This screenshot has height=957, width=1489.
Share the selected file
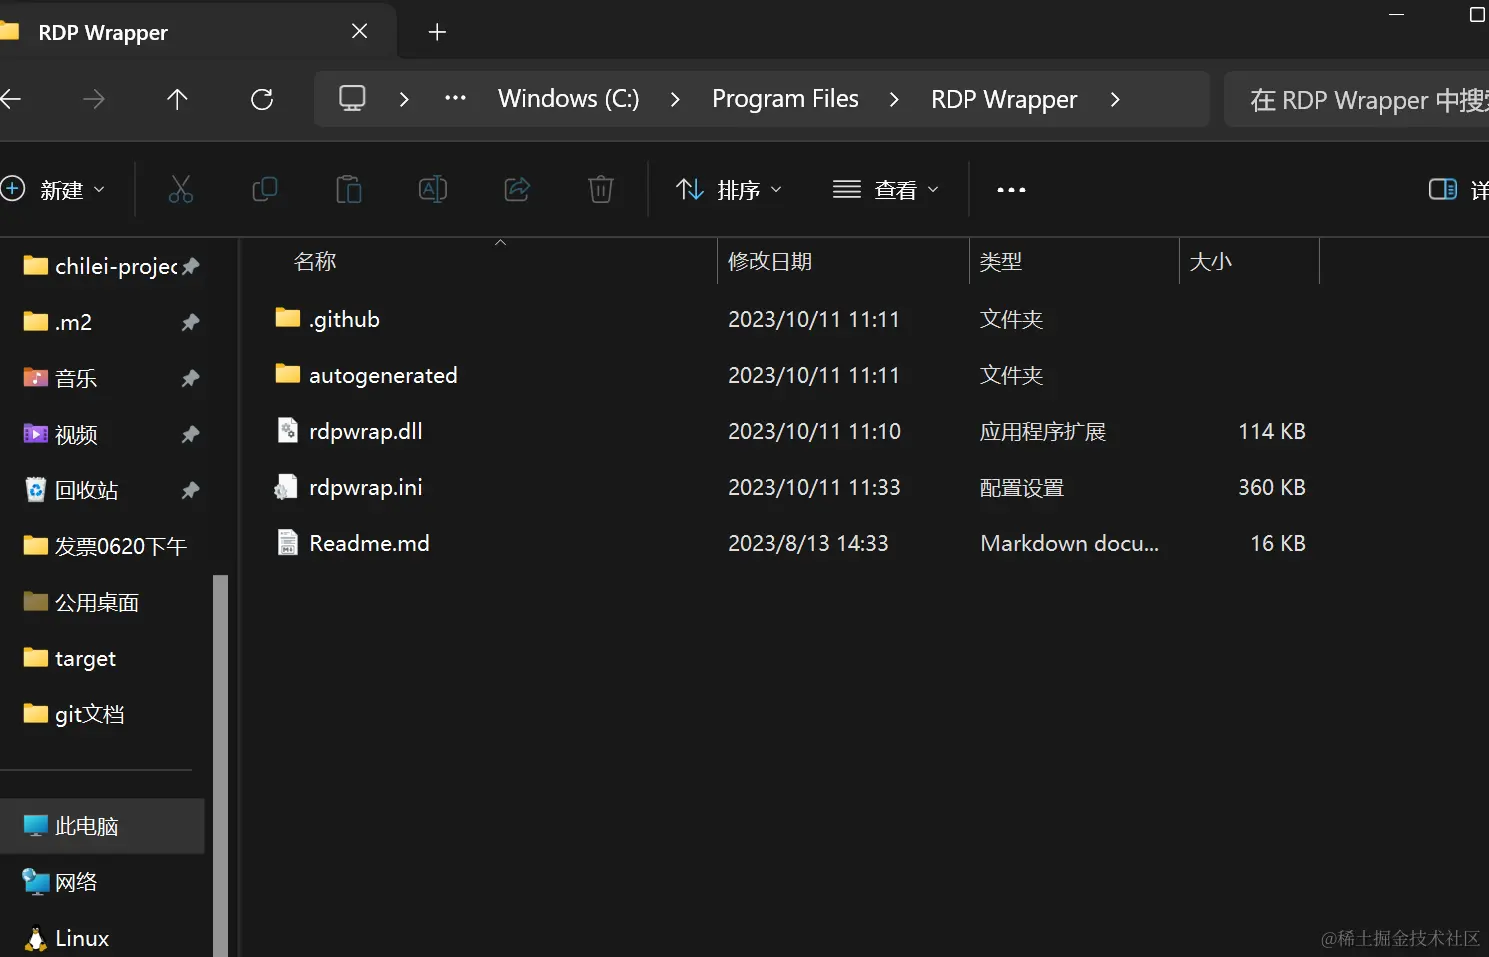(x=517, y=189)
